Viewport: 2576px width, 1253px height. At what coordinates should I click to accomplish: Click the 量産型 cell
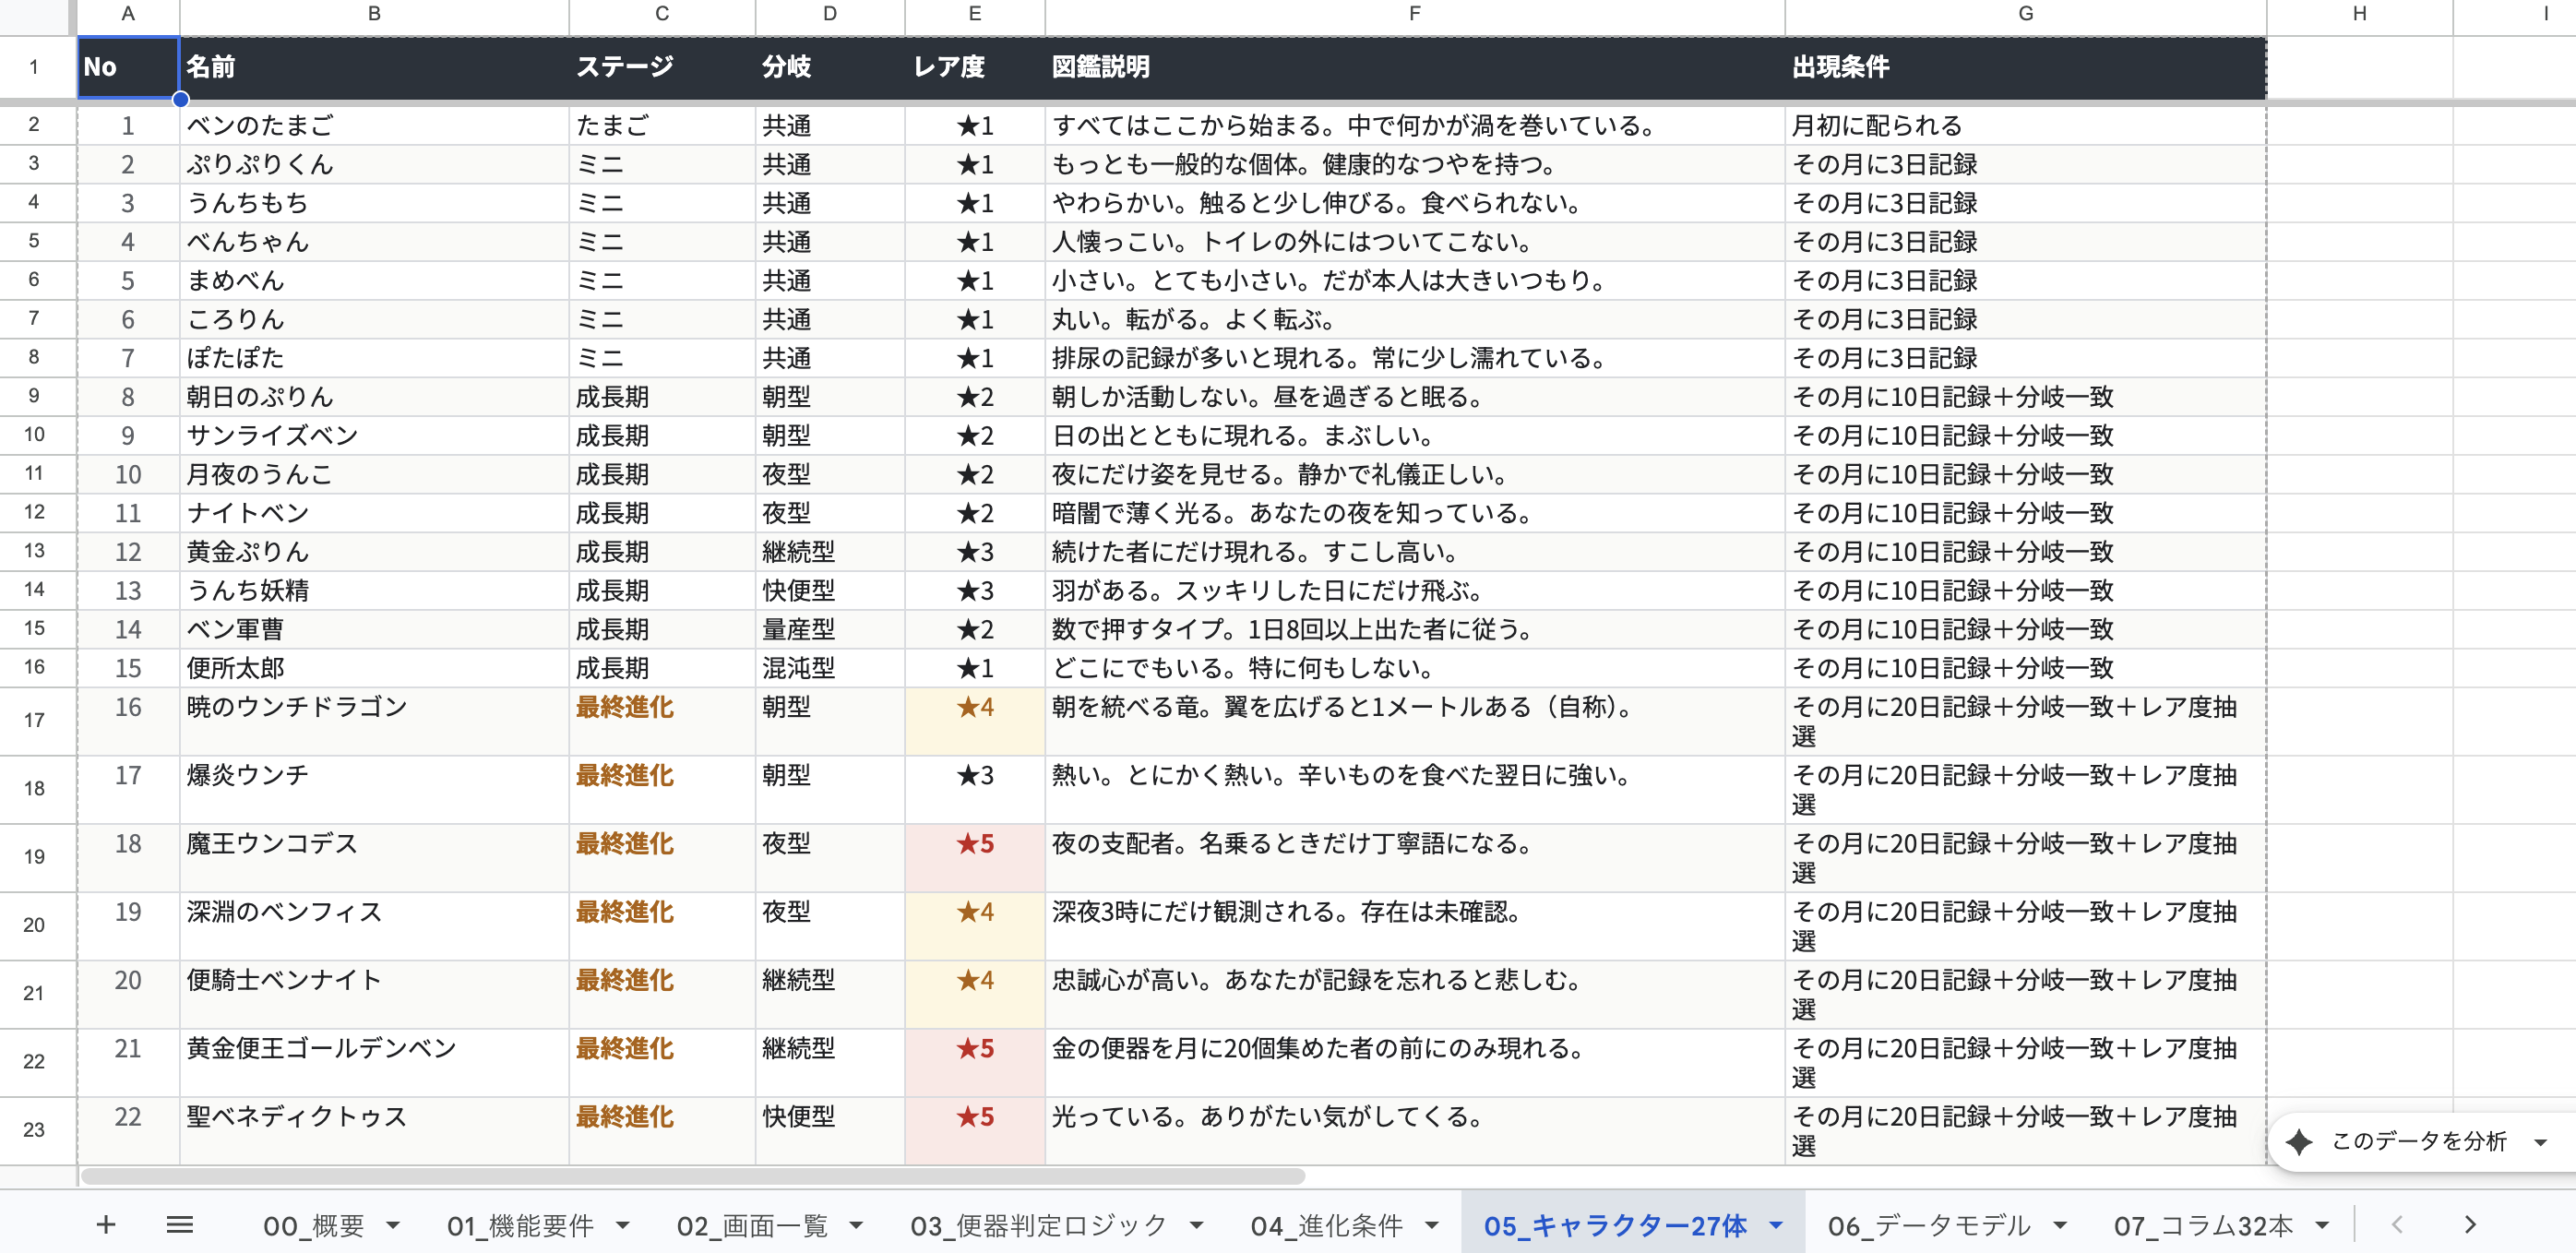(830, 630)
